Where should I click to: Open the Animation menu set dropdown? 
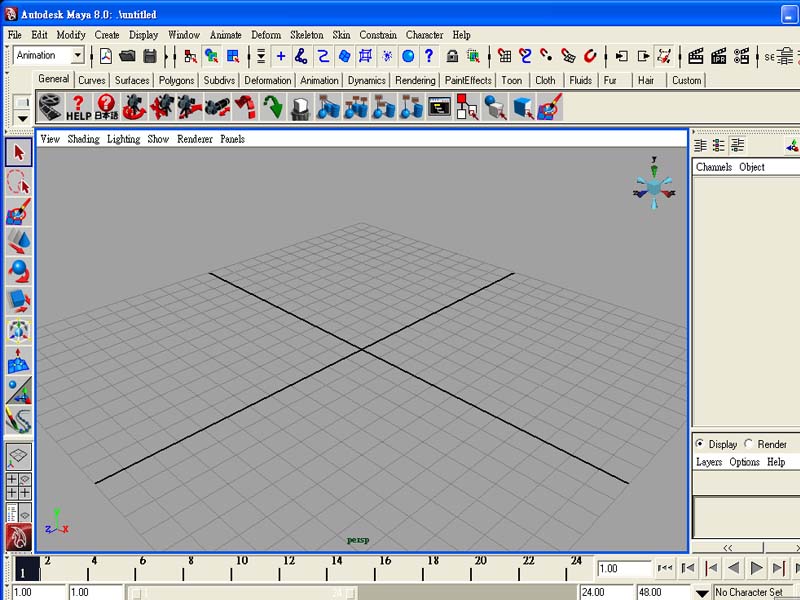pyautogui.click(x=78, y=55)
